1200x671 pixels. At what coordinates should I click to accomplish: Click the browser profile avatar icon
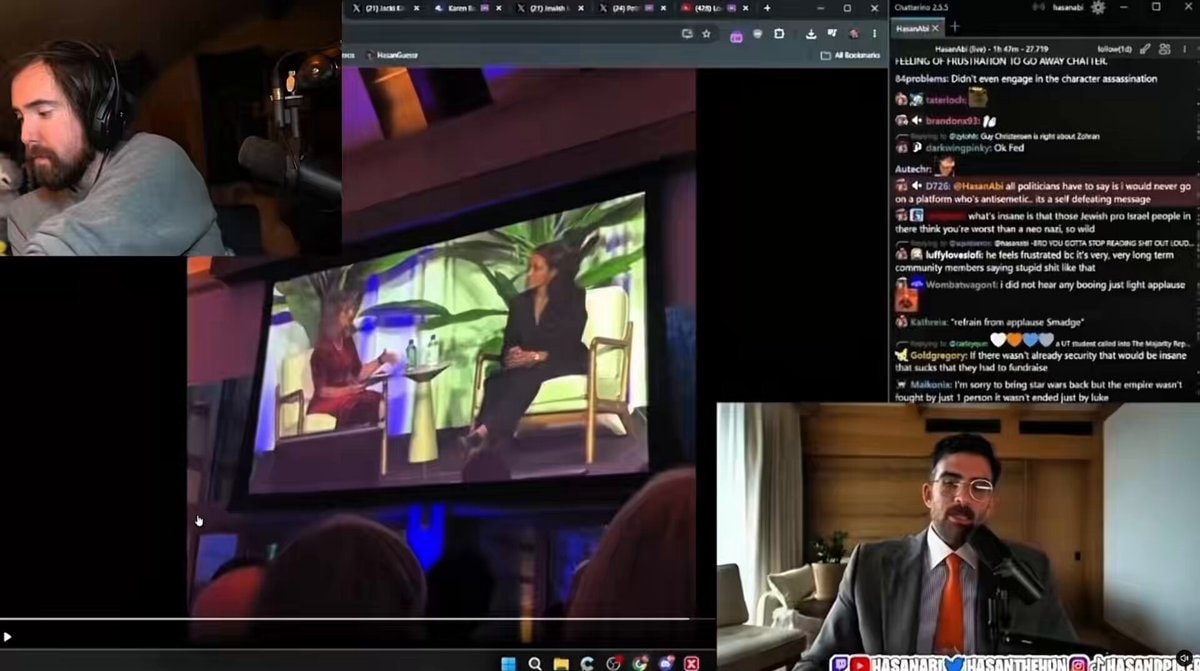pos(853,33)
